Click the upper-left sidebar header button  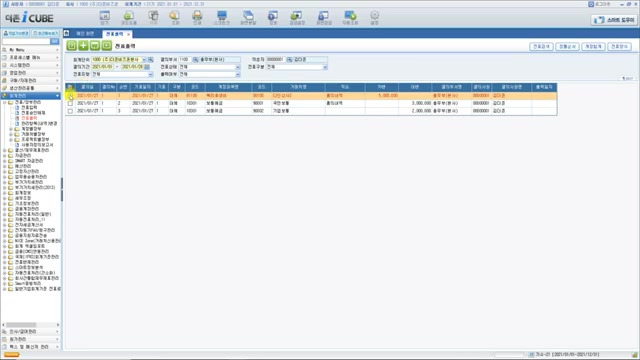(16, 33)
